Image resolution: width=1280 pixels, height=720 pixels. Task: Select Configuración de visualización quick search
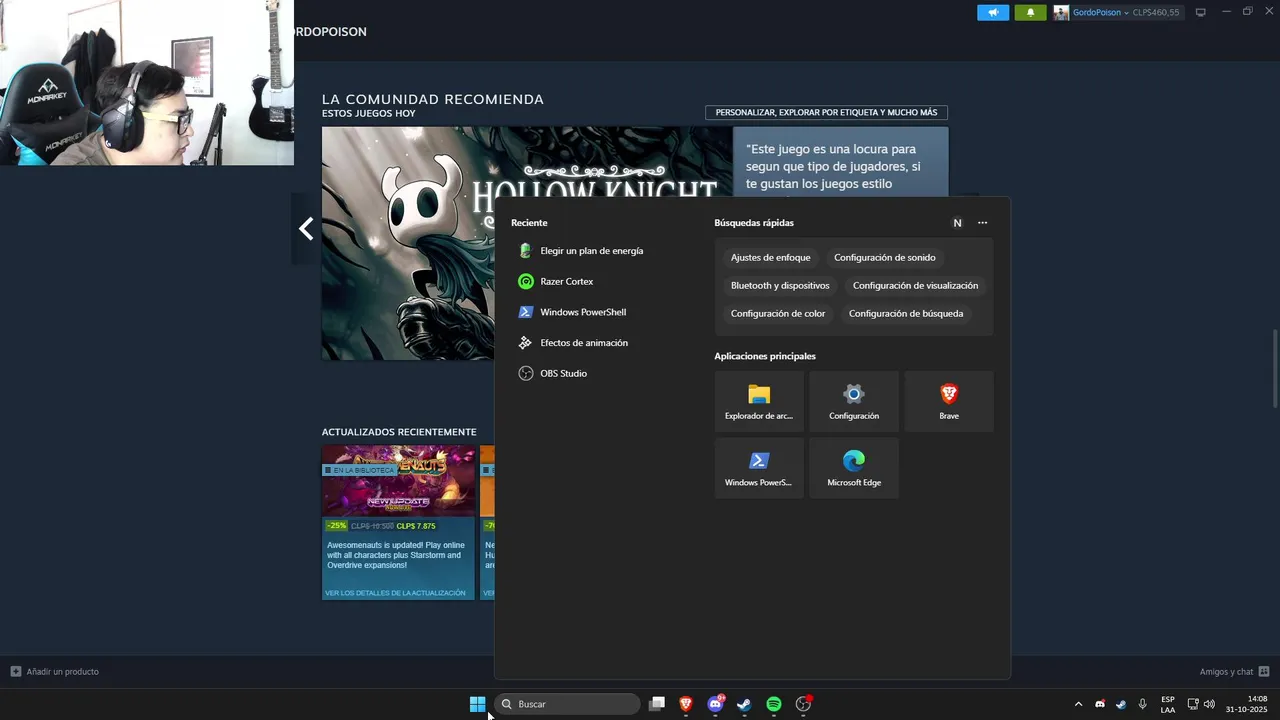tap(915, 286)
